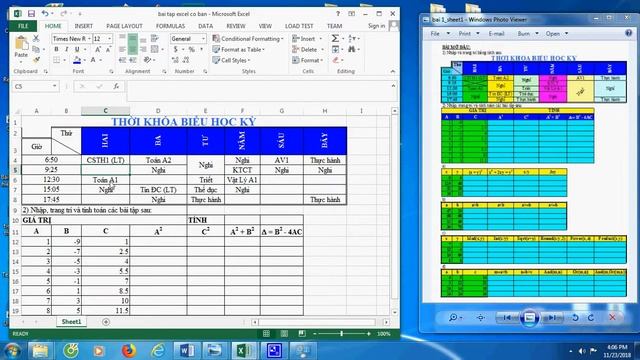The image size is (640, 360).
Task: Cut selection with the scissors icon
Action: 36,38
